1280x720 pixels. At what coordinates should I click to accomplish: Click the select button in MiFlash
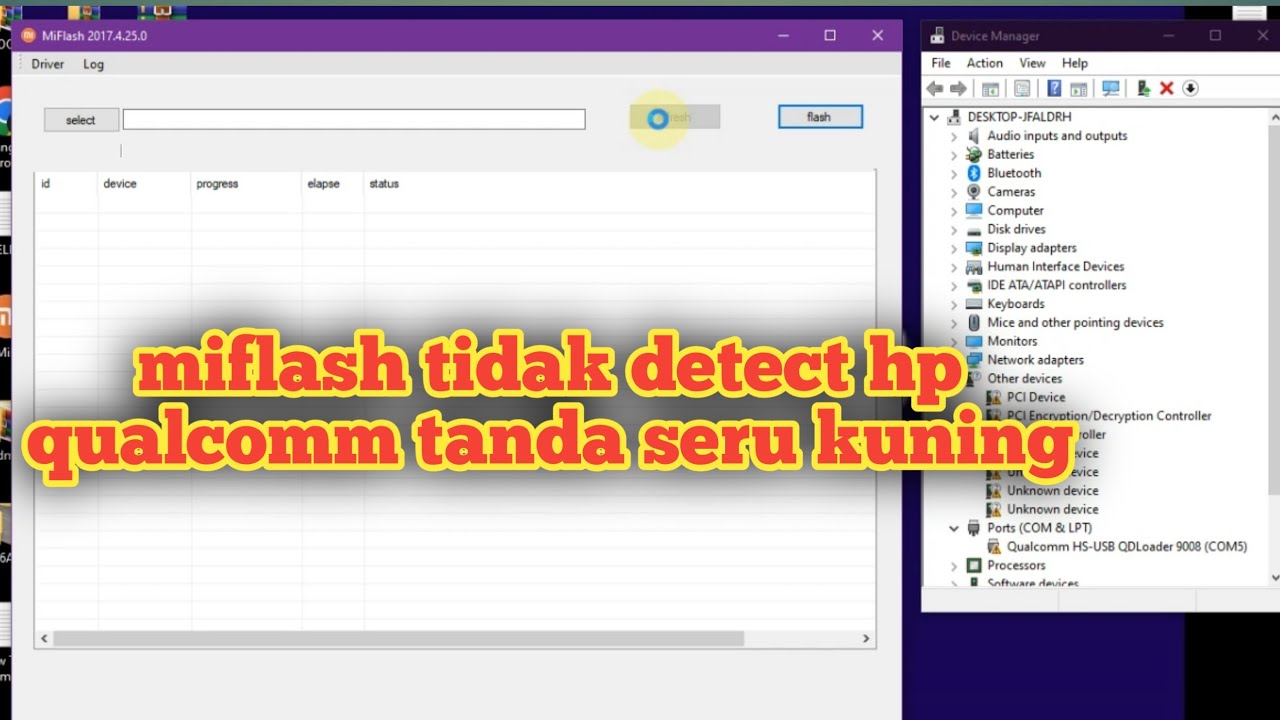(x=81, y=120)
